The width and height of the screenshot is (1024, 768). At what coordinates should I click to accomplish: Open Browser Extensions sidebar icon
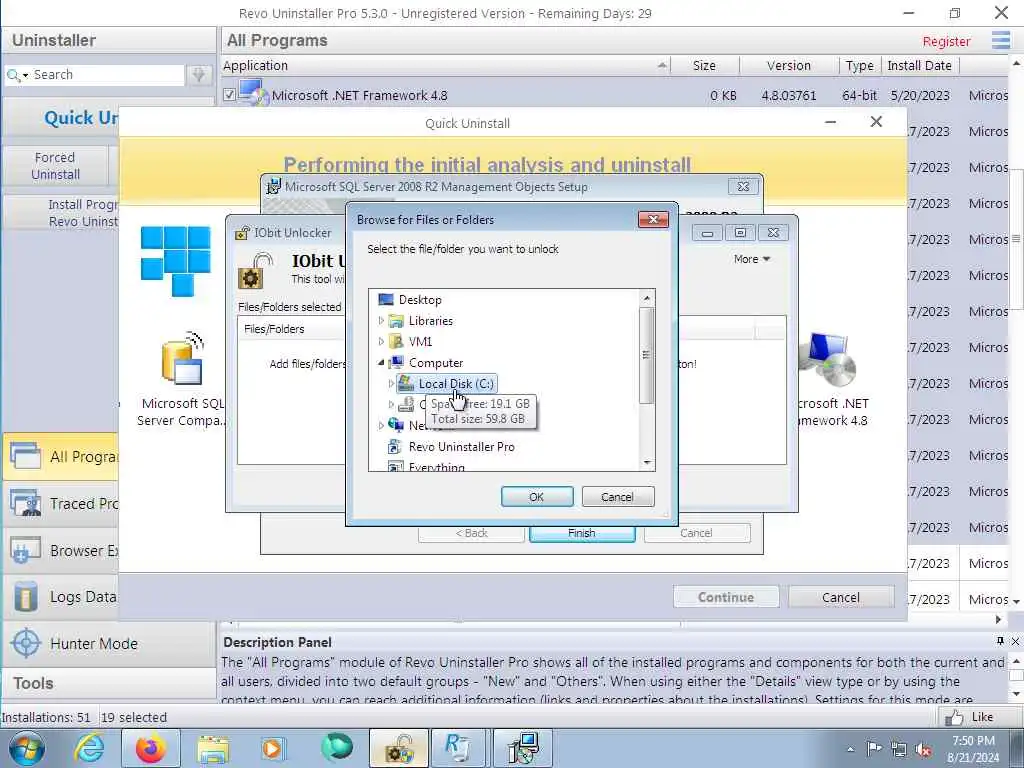click(x=25, y=551)
